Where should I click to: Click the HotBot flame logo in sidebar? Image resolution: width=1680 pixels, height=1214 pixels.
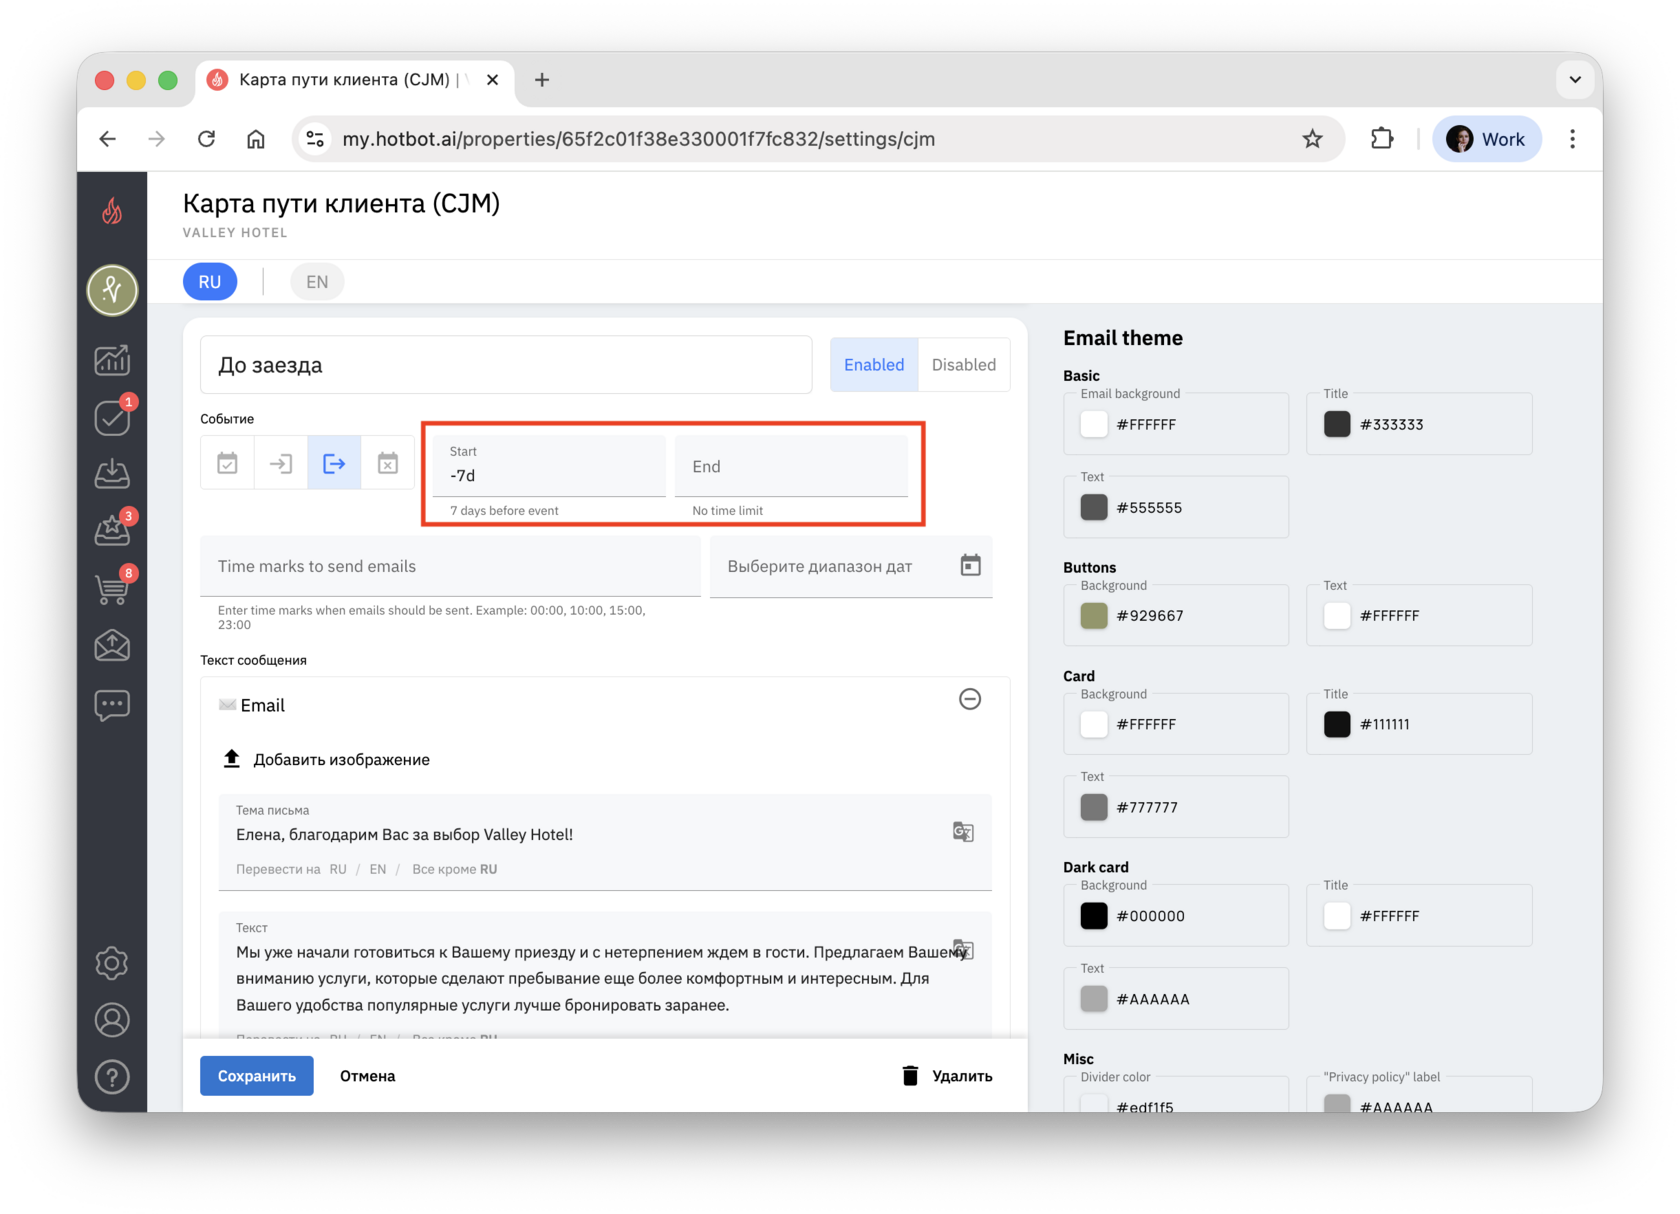[112, 211]
